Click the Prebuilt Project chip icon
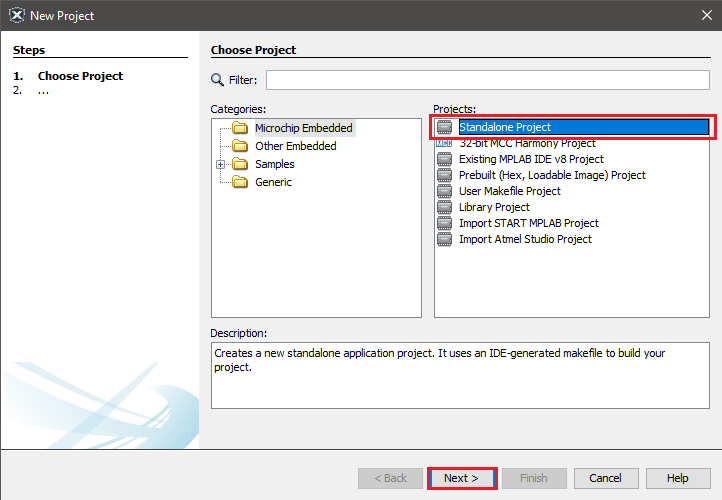The height and width of the screenshot is (500, 722). coord(444,175)
